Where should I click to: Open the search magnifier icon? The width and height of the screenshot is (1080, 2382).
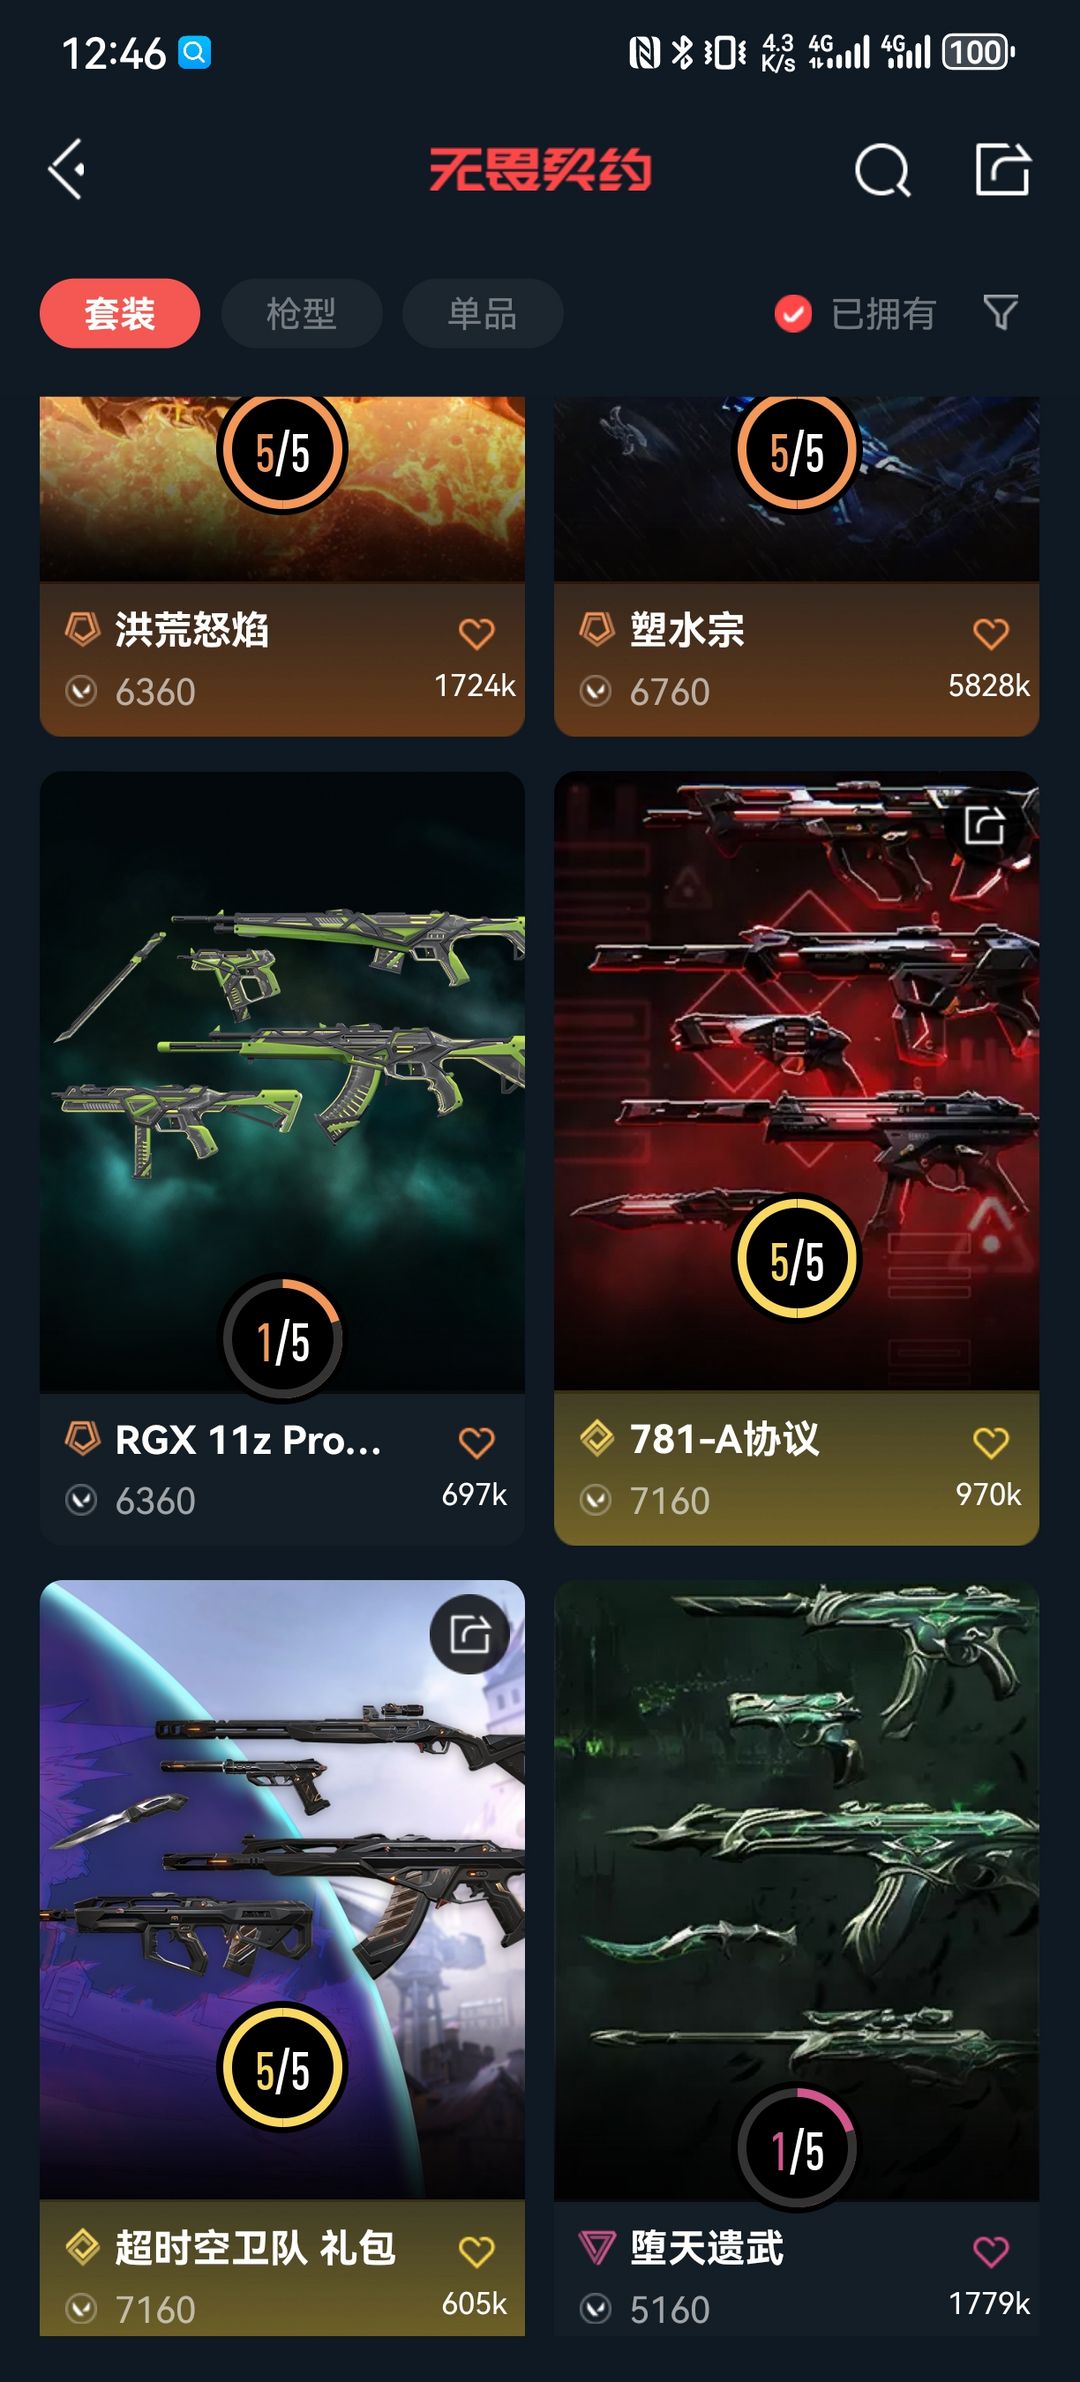(x=883, y=169)
